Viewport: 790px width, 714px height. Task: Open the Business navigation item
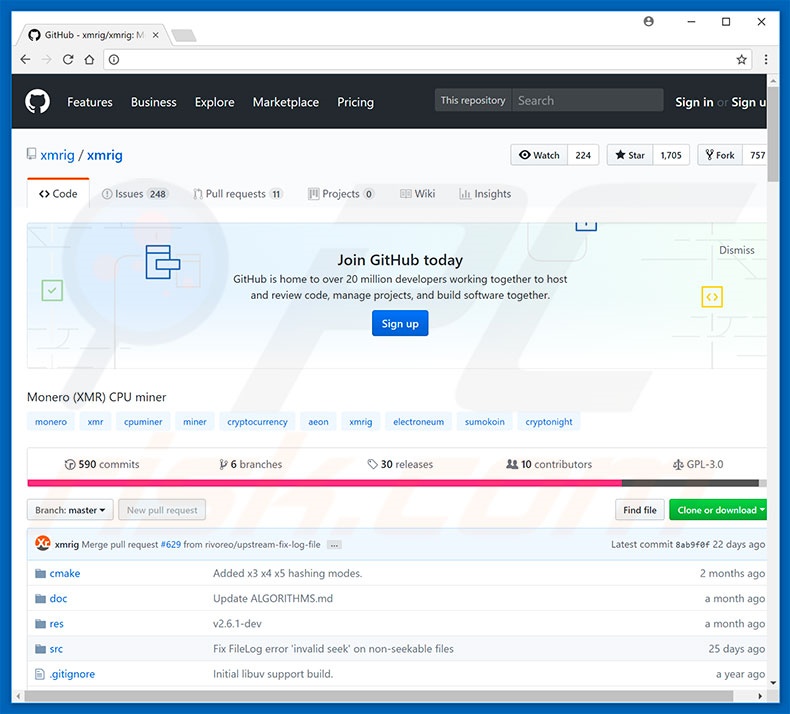tap(154, 102)
